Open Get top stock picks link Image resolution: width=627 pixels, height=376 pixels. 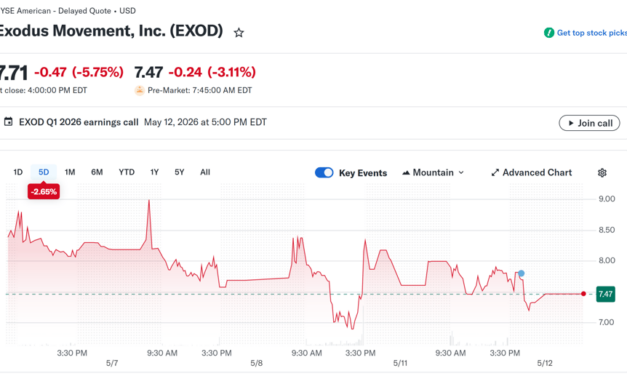coord(592,33)
